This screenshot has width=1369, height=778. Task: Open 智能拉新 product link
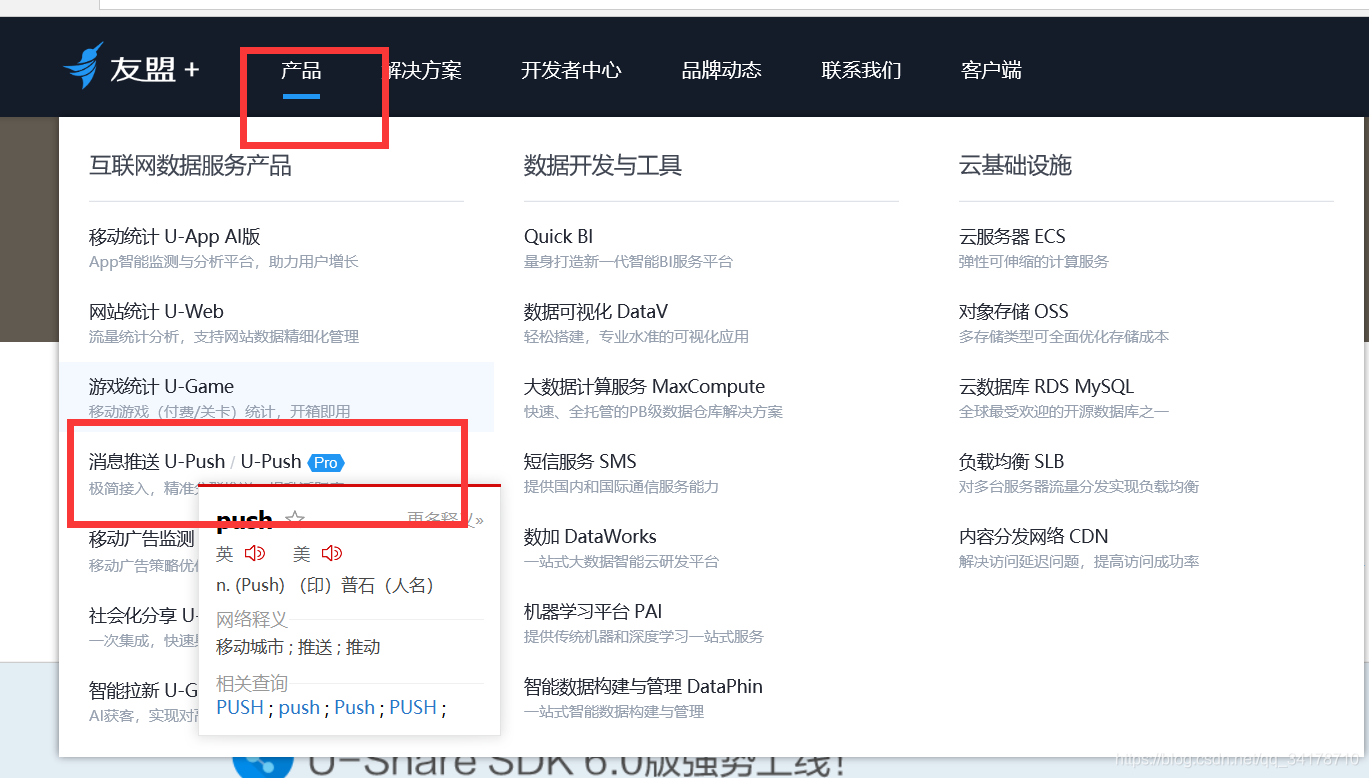144,690
